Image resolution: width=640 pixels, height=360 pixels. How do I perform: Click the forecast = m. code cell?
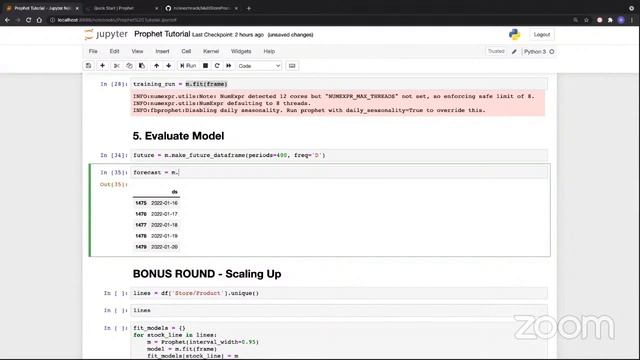[339, 173]
